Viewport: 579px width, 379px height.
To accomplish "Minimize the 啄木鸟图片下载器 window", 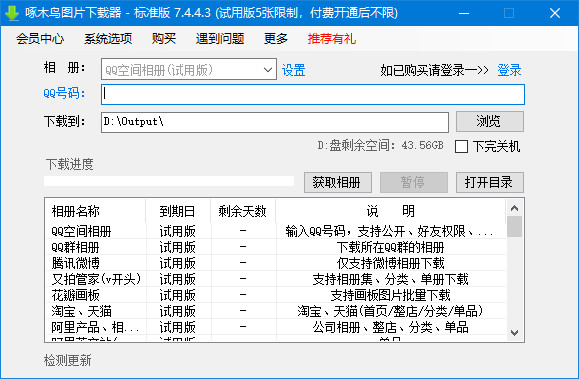I will pyautogui.click(x=464, y=13).
